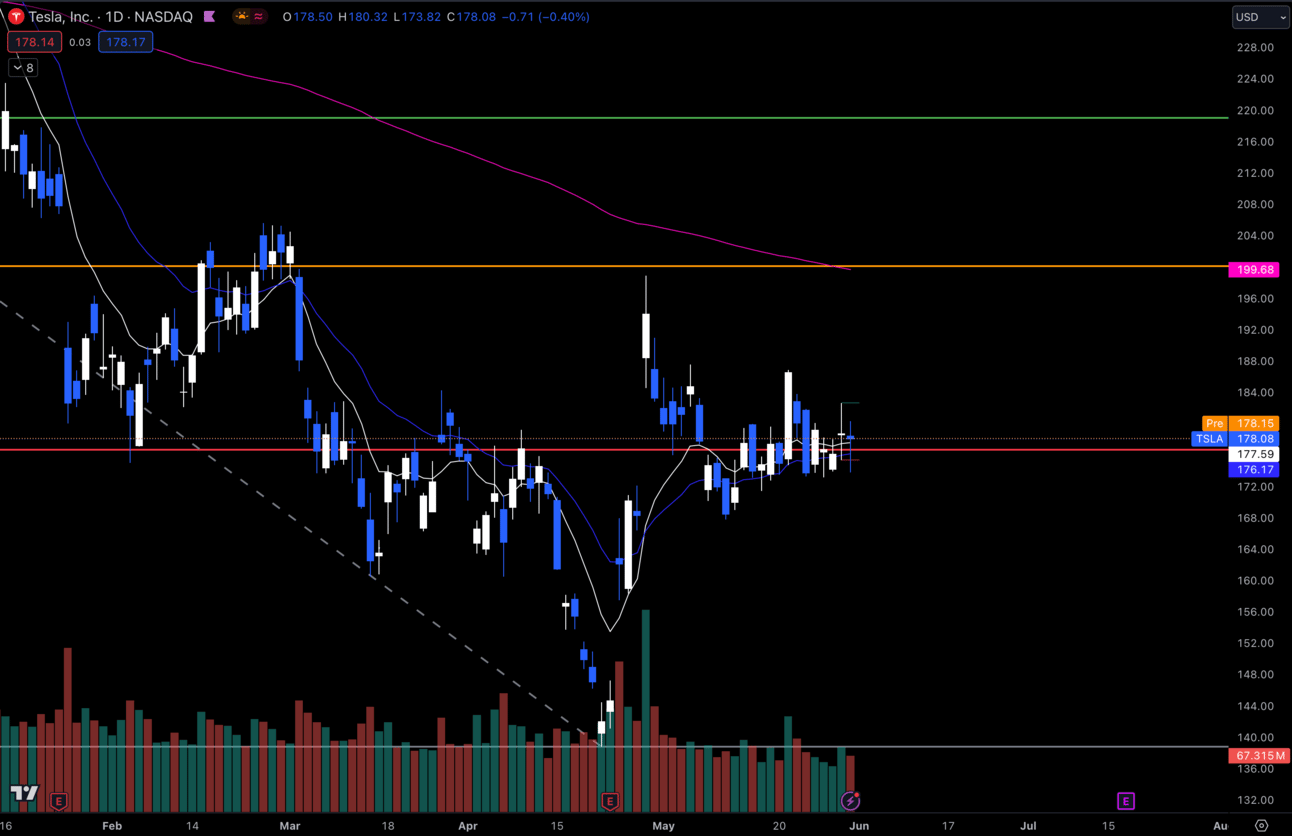Screen dimensions: 1292x836
Task: Click the 228.00 price scale label
Action: click(1254, 48)
